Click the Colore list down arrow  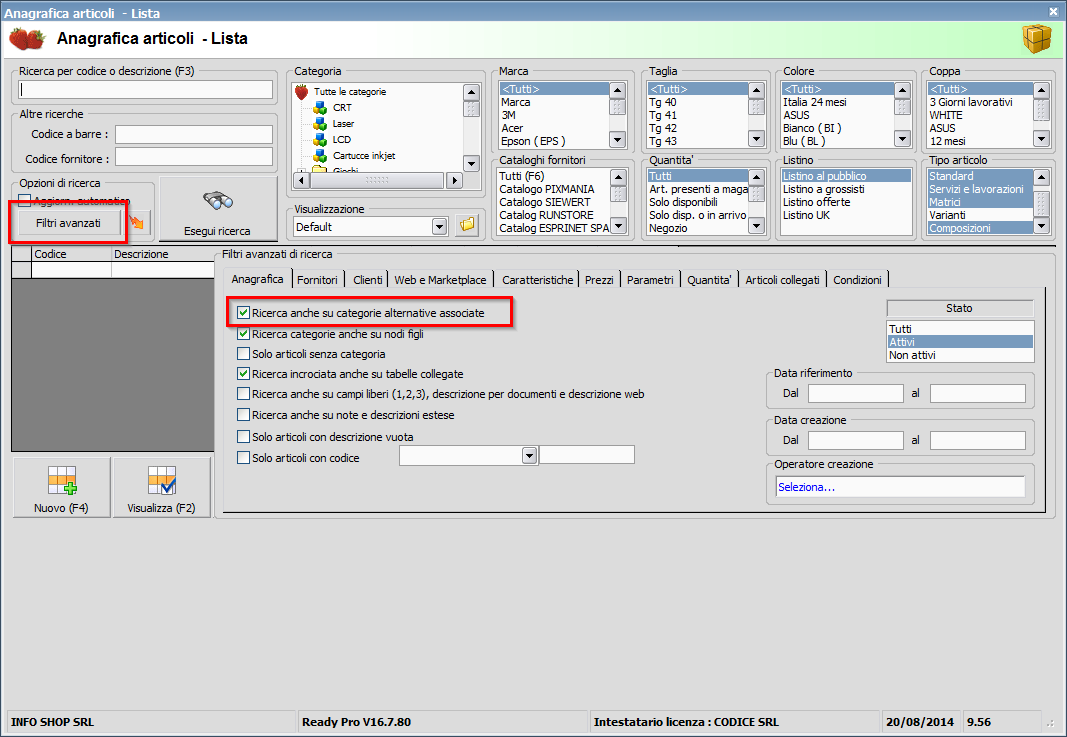coord(902,138)
